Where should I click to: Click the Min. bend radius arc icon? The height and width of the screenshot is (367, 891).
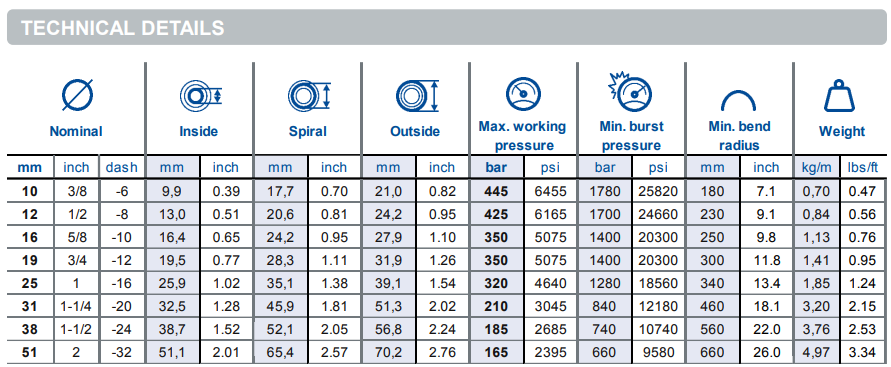[738, 101]
